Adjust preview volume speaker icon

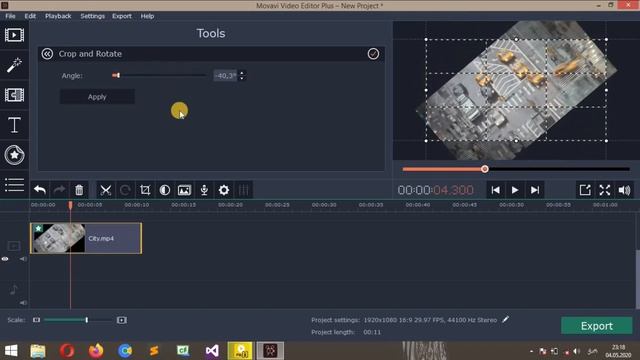(x=624, y=190)
